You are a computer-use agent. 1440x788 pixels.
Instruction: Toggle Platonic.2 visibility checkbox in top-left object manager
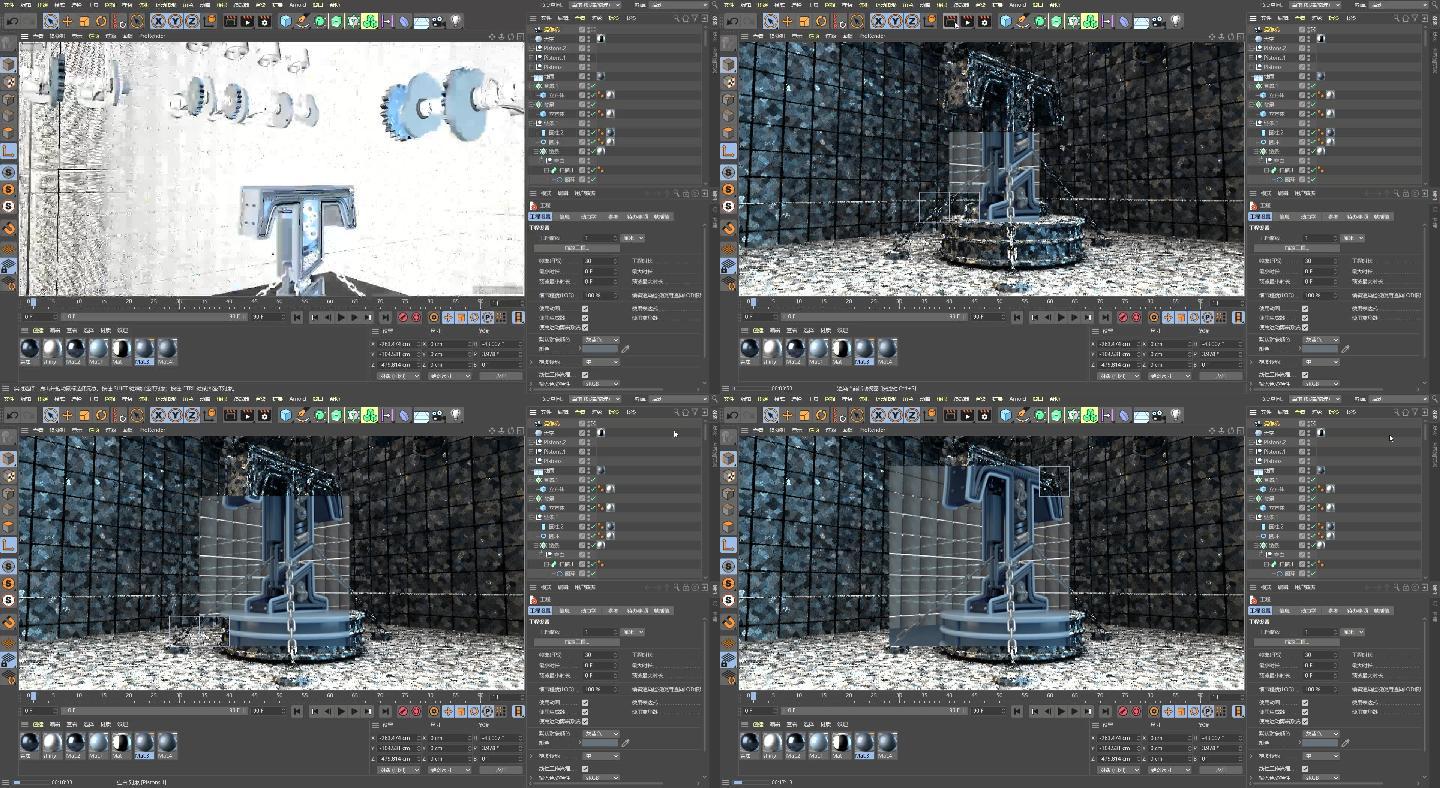point(583,48)
